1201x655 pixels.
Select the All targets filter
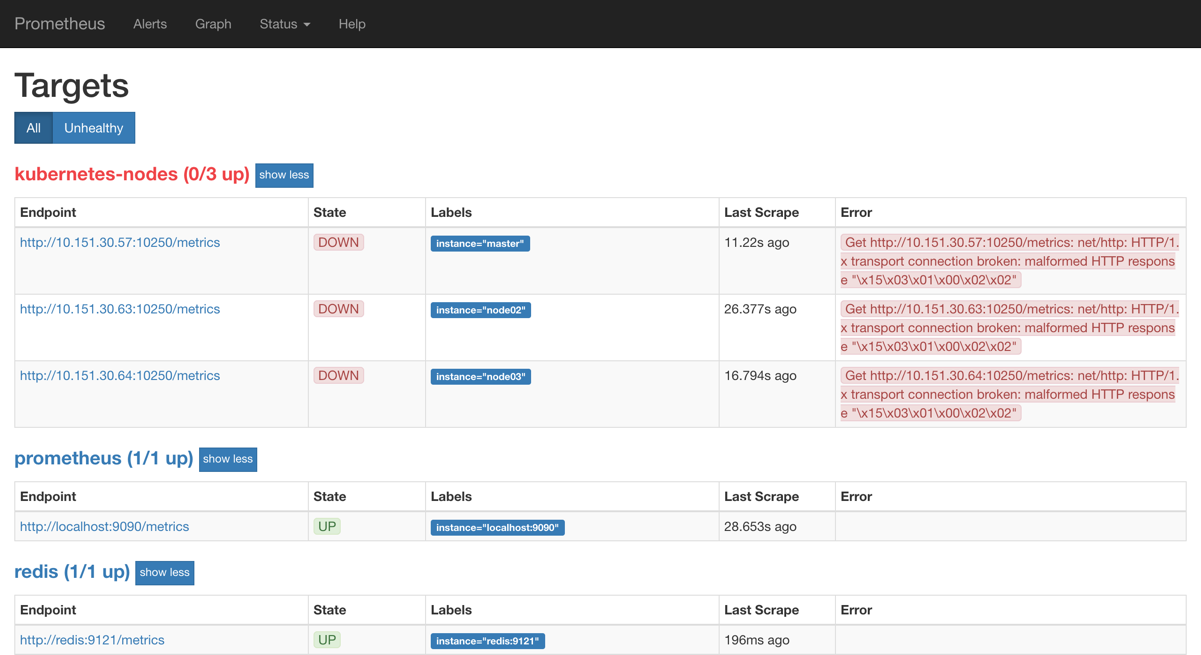33,128
